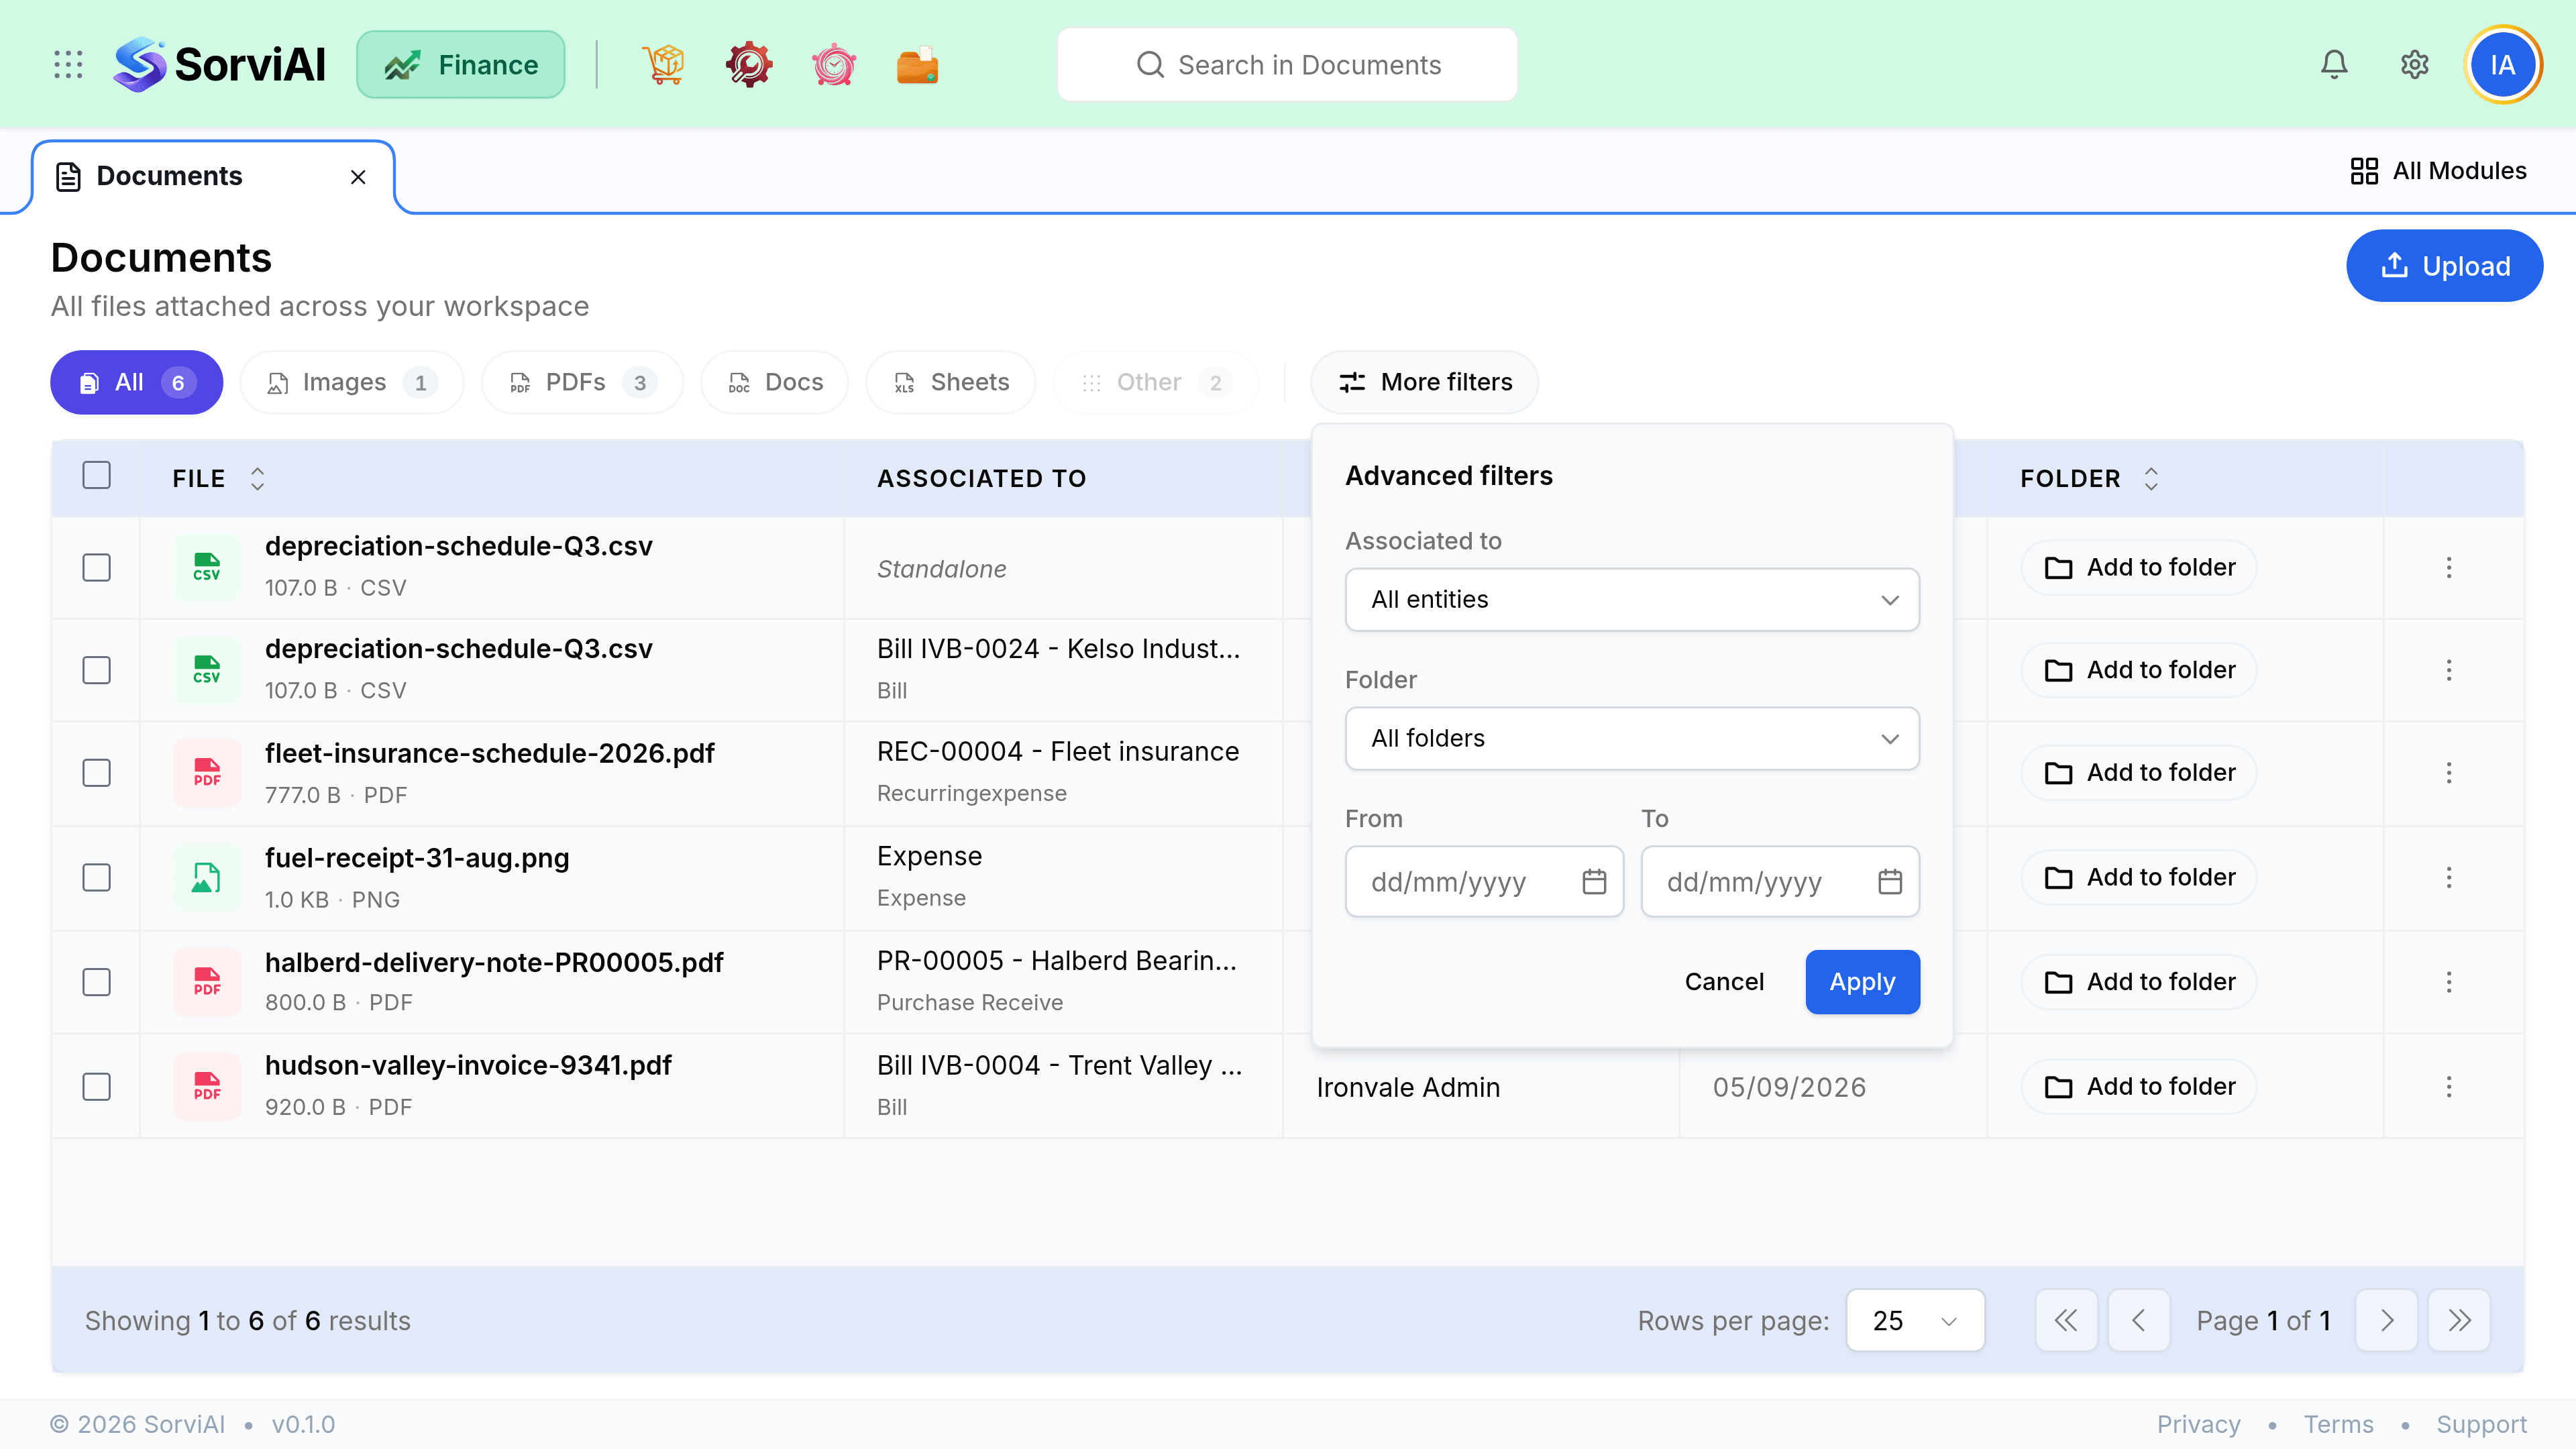
Task: Expand the All folders dropdown
Action: (1632, 739)
